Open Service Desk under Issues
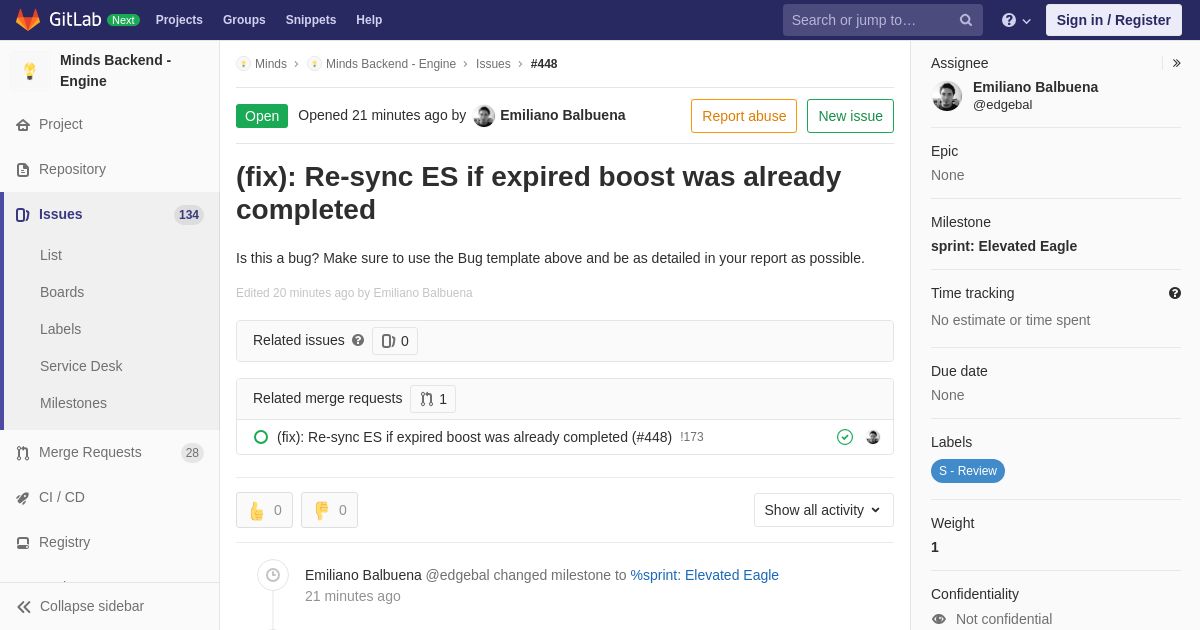Screen dimensions: 1200x630 81,366
